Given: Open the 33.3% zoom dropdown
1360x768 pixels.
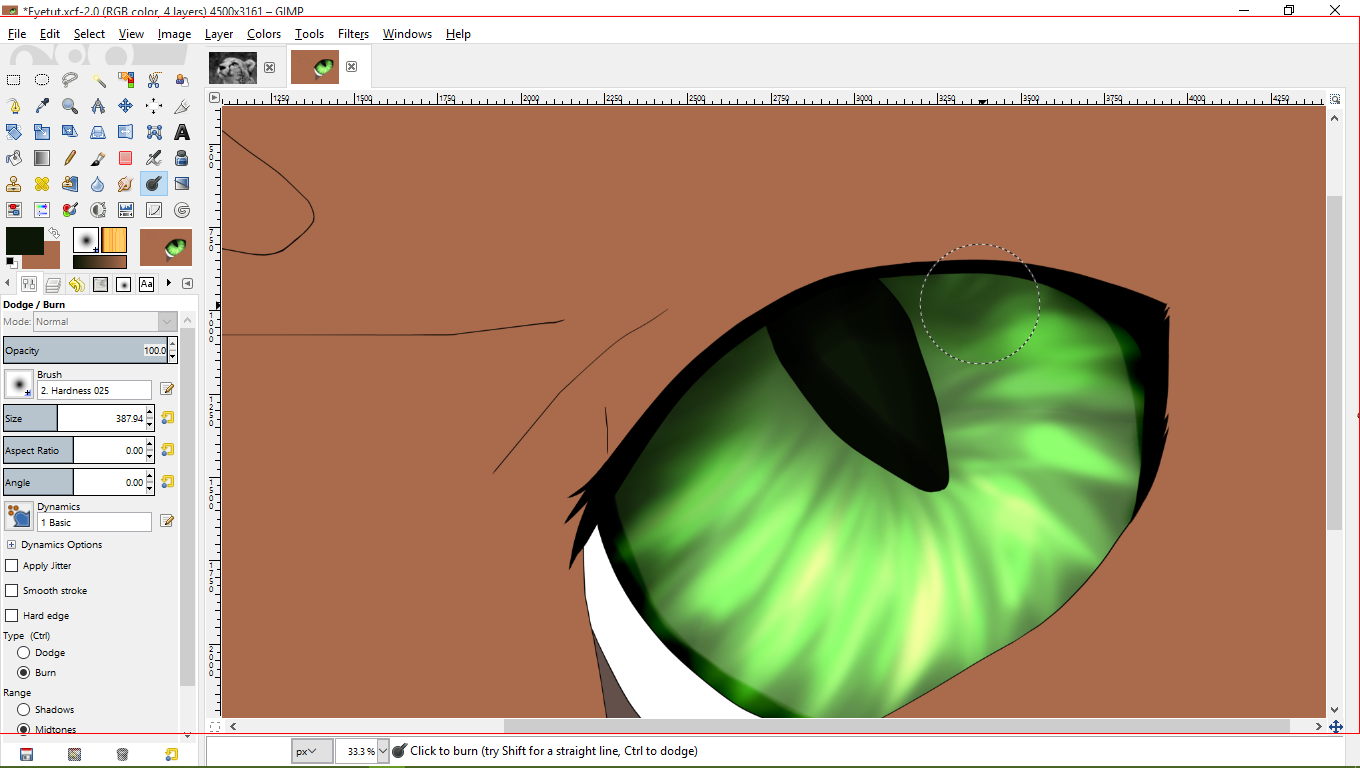Looking at the screenshot, I should (x=383, y=751).
